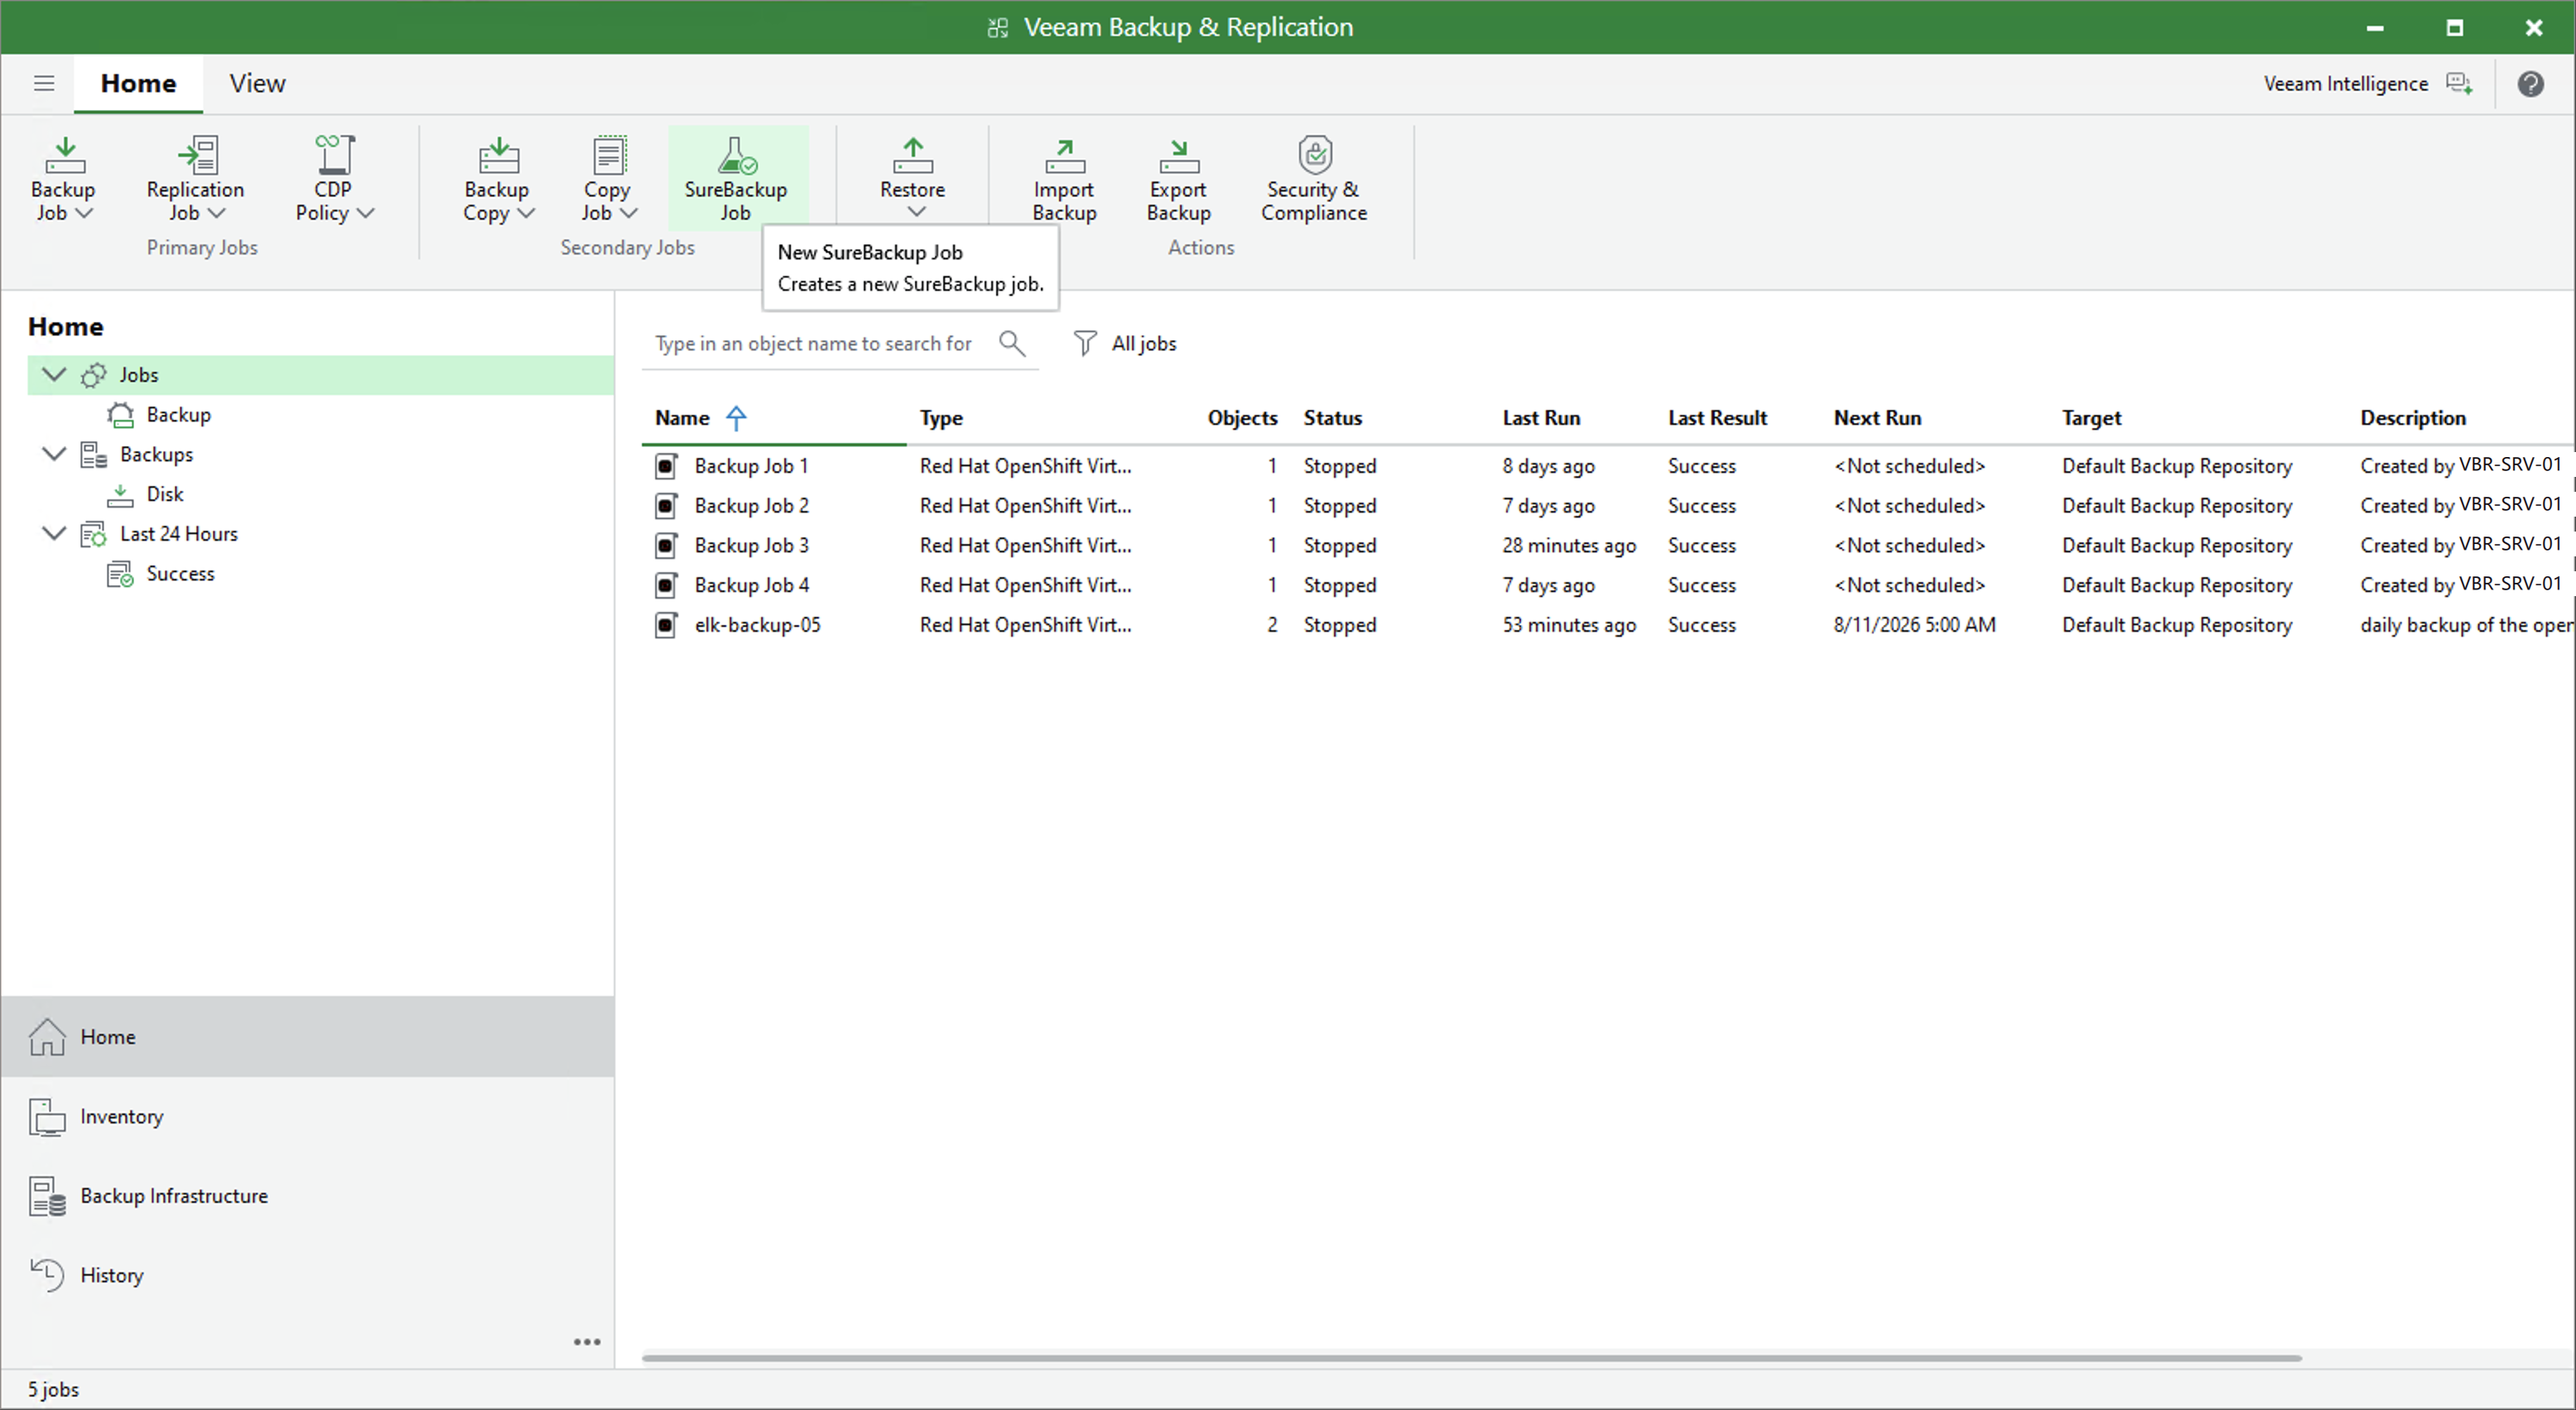Viewport: 2576px width, 1410px height.
Task: Collapse the Jobs tree node
Action: [x=54, y=375]
